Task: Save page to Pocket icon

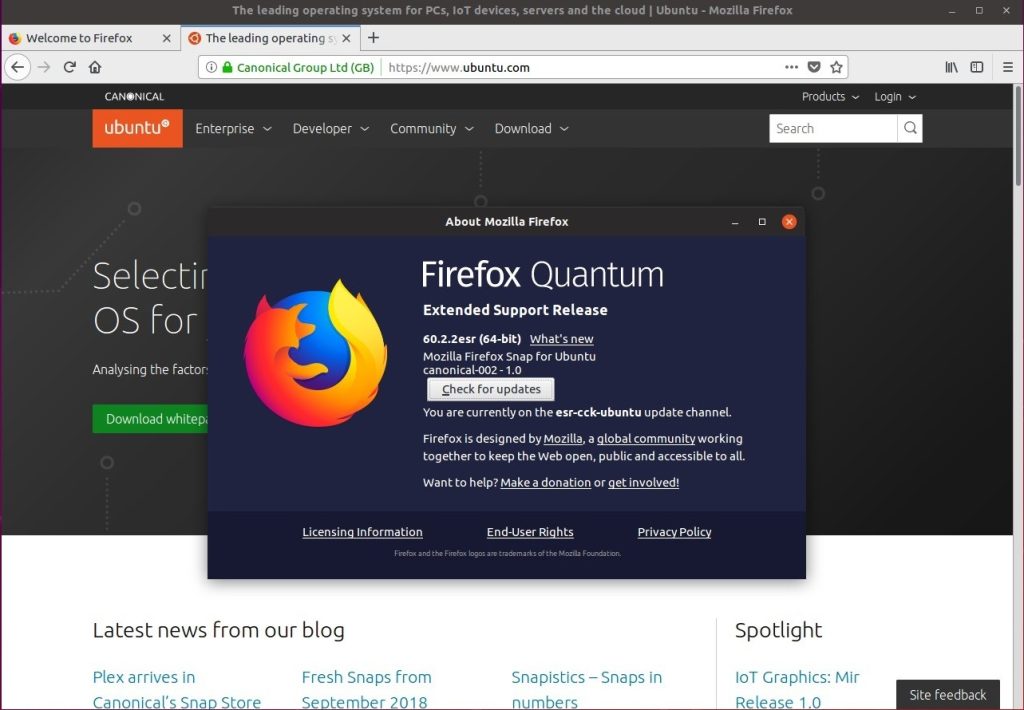Action: tap(814, 67)
